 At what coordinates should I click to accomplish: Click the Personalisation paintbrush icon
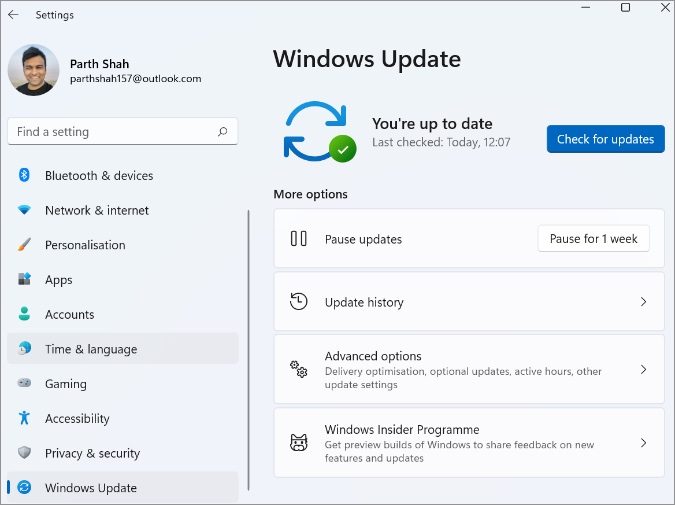(25, 245)
